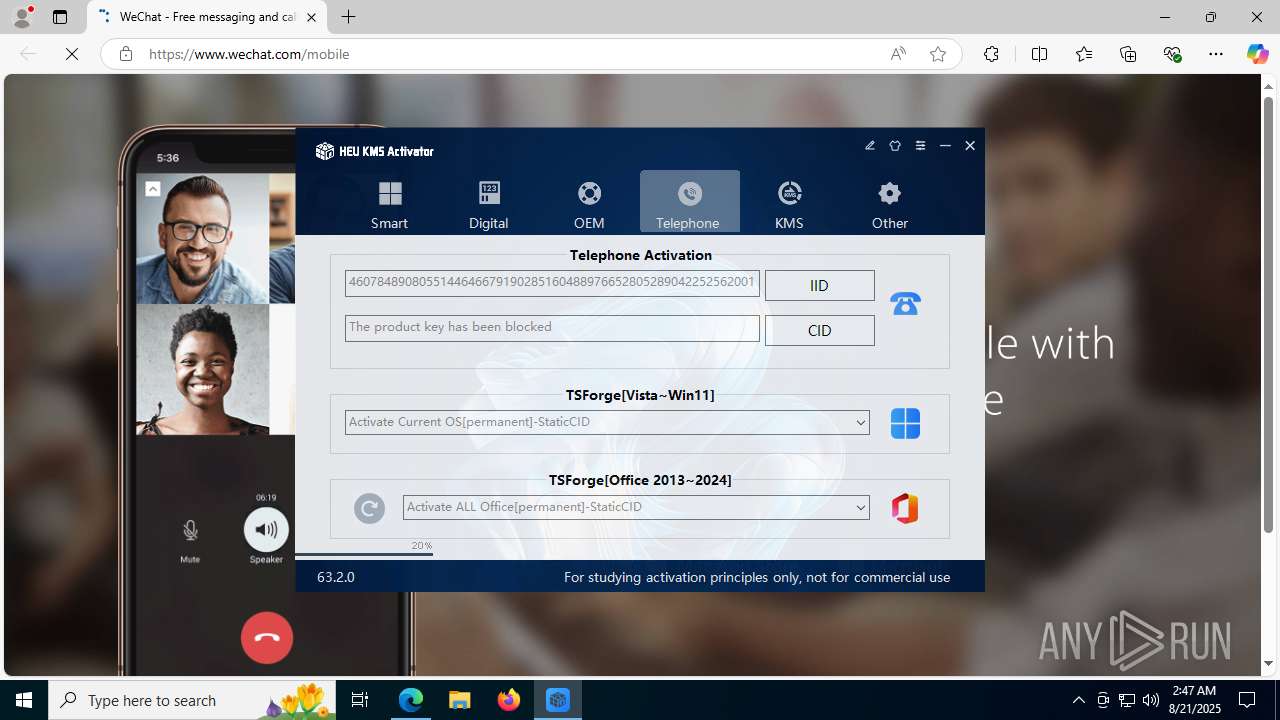1280x720 pixels.
Task: Click the 20% progress bar
Action: tap(364, 554)
